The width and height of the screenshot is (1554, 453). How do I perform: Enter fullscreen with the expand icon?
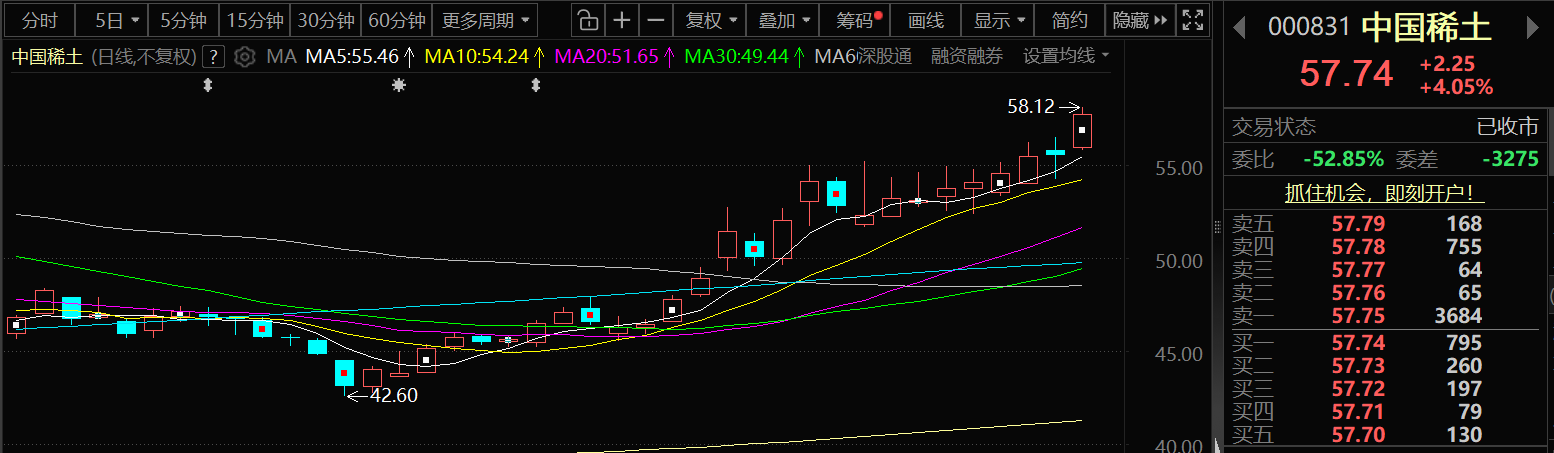click(x=1191, y=20)
